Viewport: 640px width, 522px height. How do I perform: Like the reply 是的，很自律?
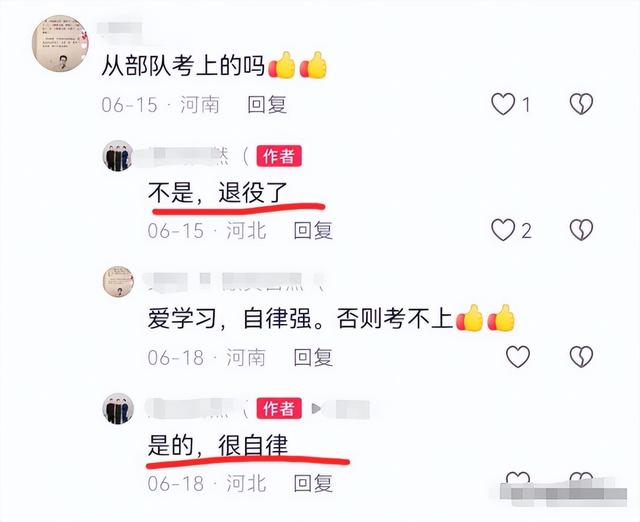518,478
